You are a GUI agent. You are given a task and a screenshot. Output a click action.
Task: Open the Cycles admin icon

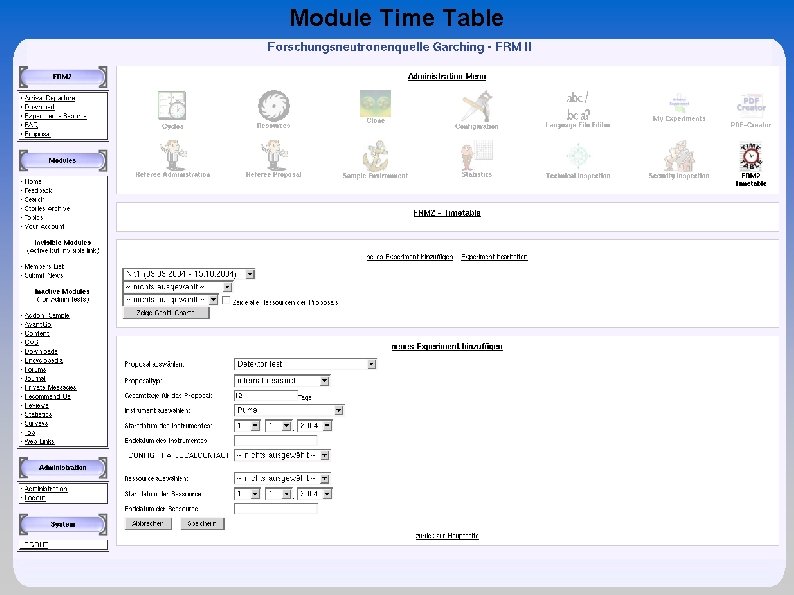(172, 105)
